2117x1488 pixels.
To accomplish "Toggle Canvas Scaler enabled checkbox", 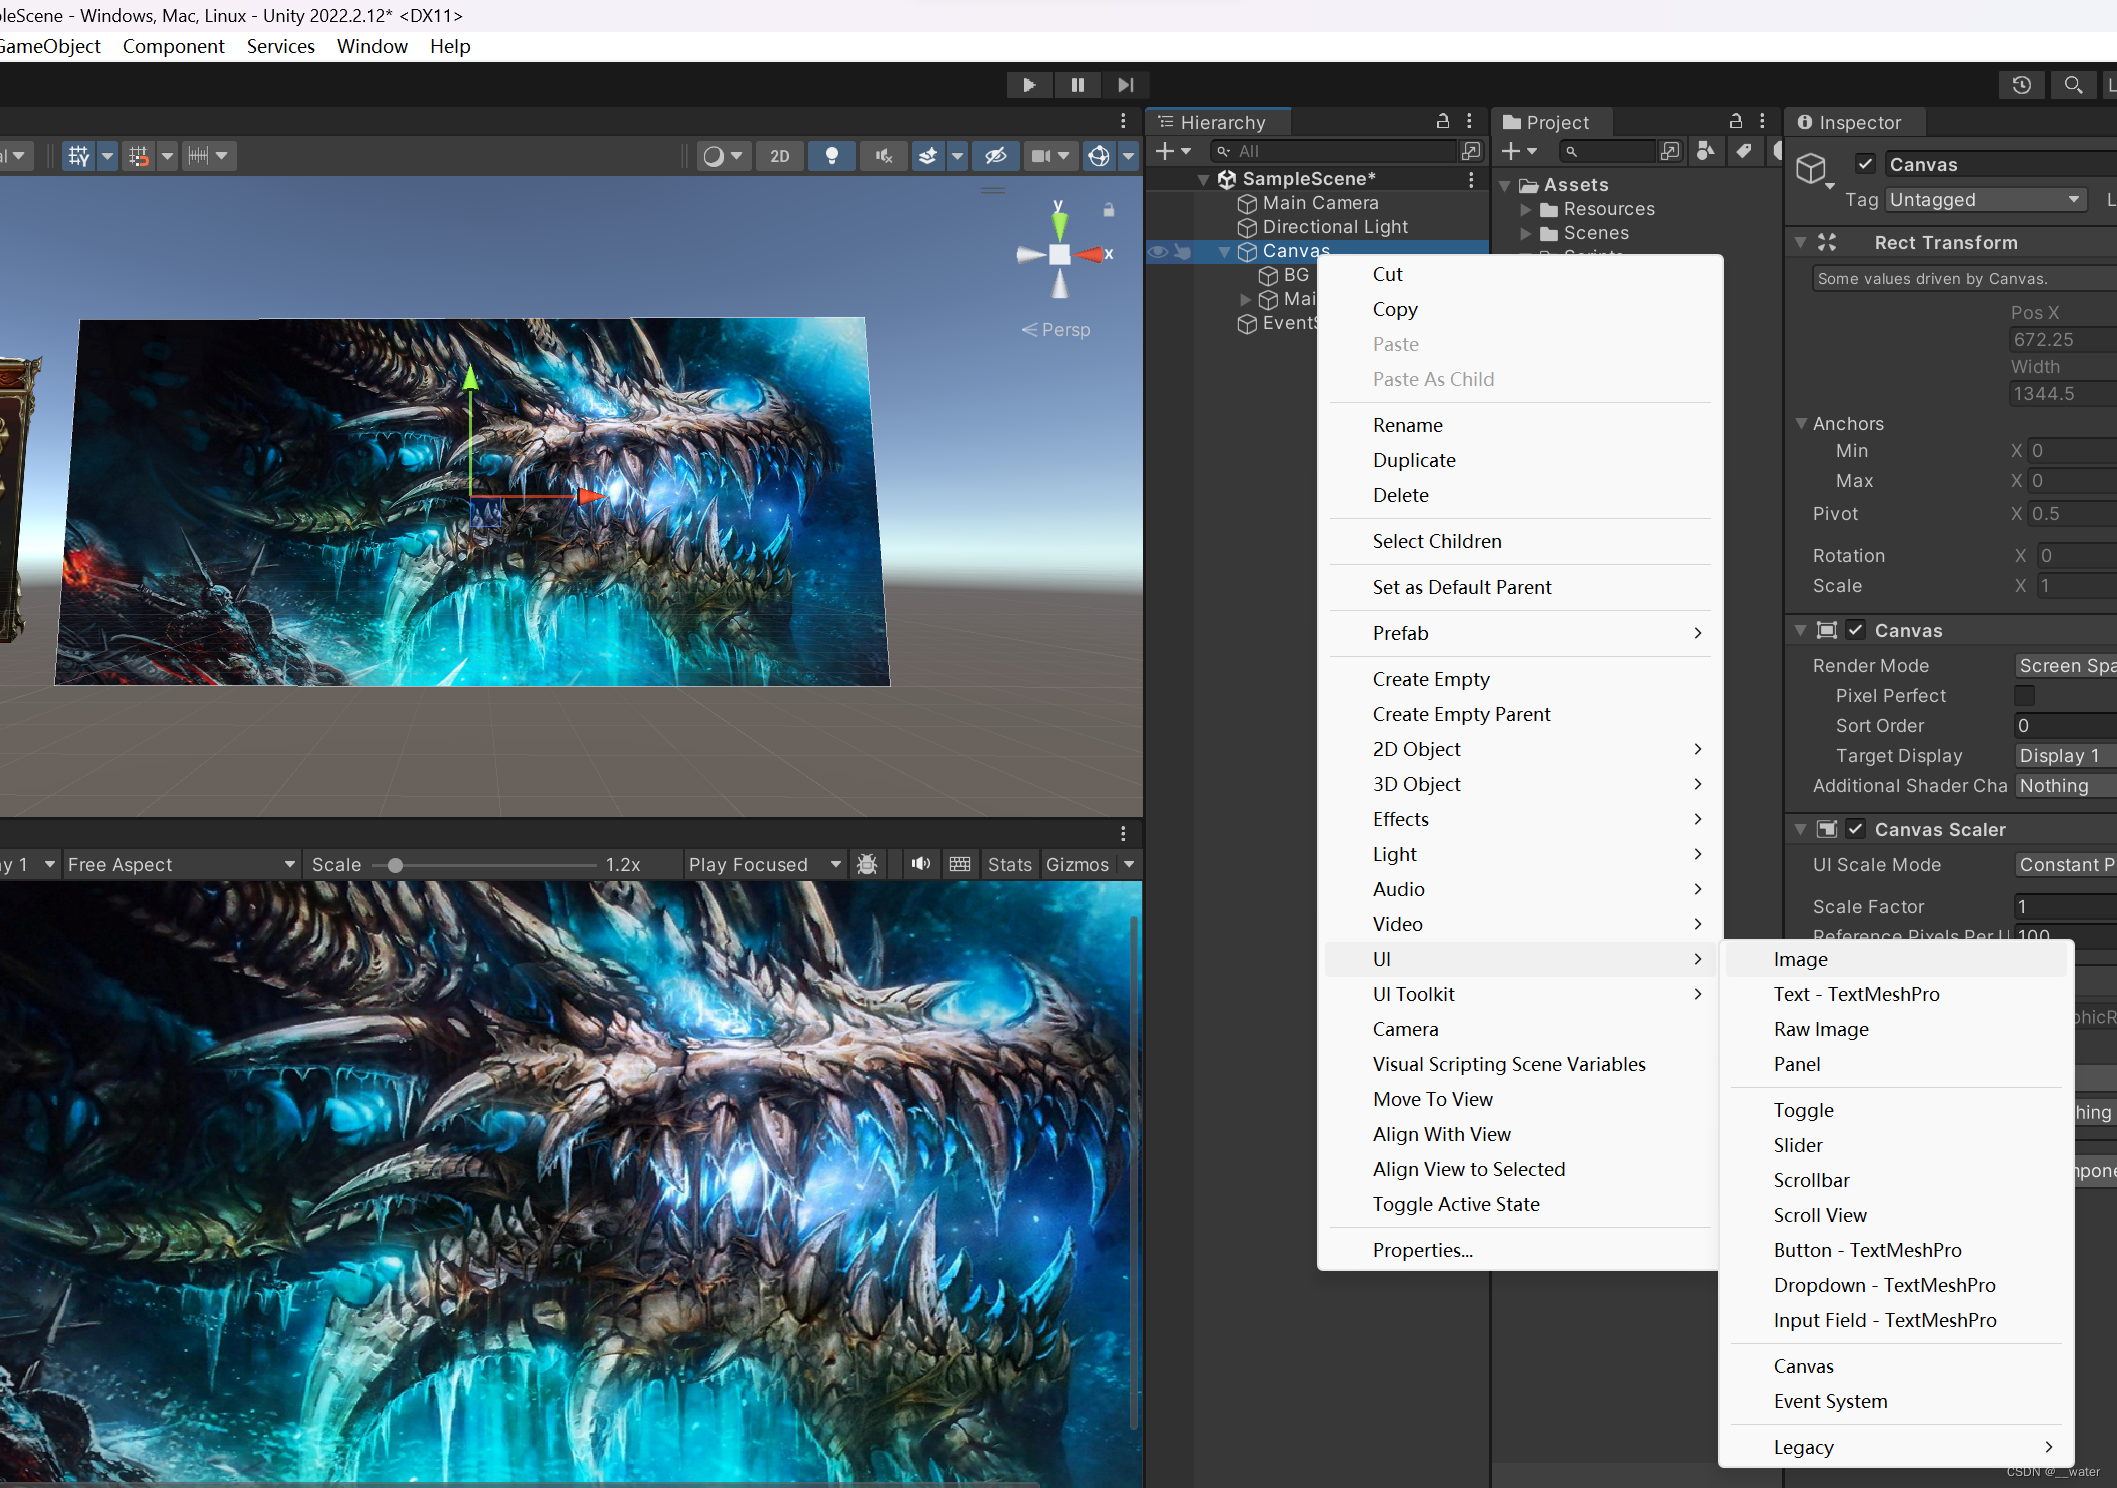I will pyautogui.click(x=1856, y=829).
